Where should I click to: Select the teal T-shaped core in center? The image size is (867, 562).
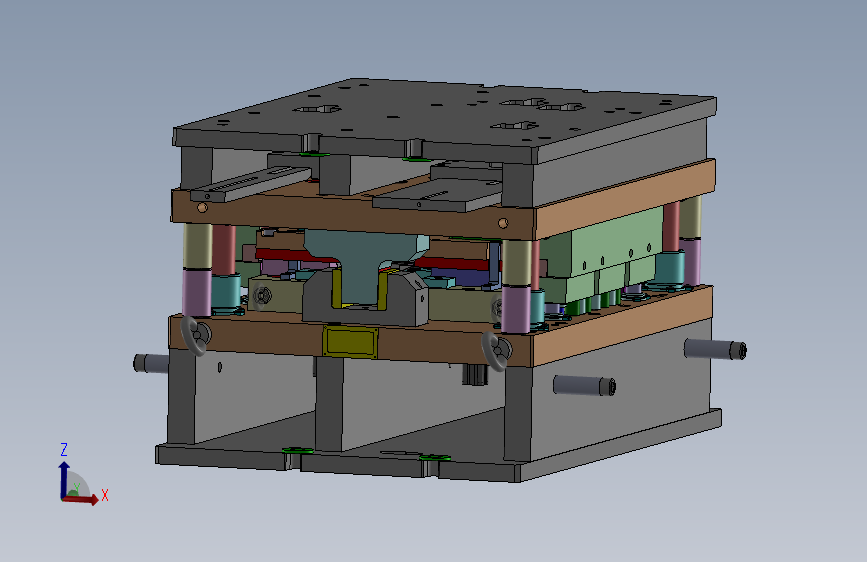click(x=362, y=266)
